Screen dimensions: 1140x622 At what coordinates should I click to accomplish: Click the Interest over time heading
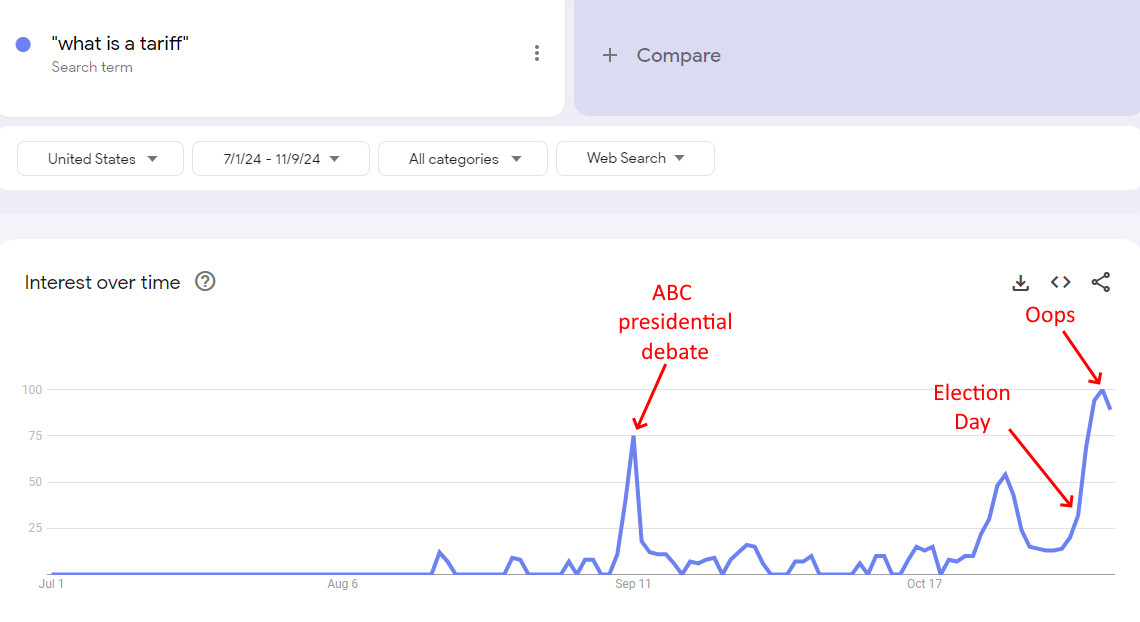coord(103,283)
